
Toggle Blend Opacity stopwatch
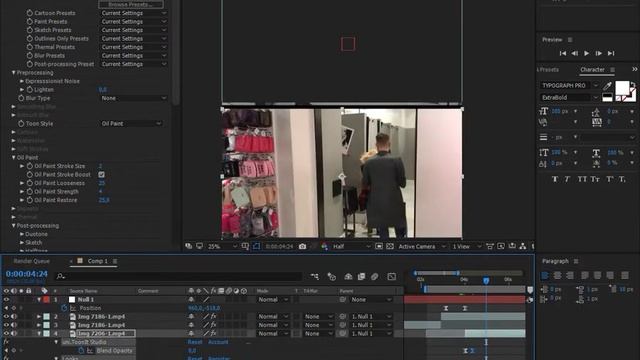[x=81, y=351]
